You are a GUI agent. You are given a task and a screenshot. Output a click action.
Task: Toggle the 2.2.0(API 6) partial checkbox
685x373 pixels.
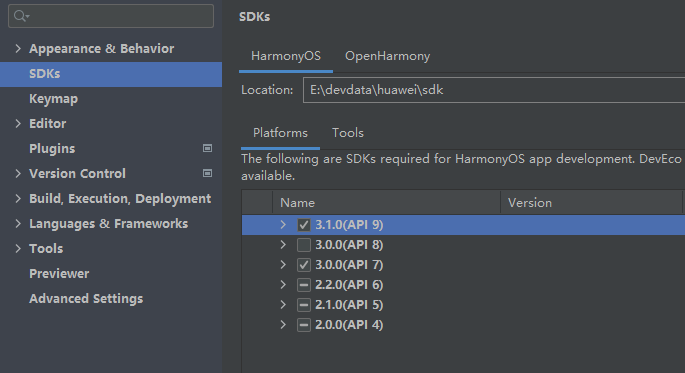tap(304, 285)
